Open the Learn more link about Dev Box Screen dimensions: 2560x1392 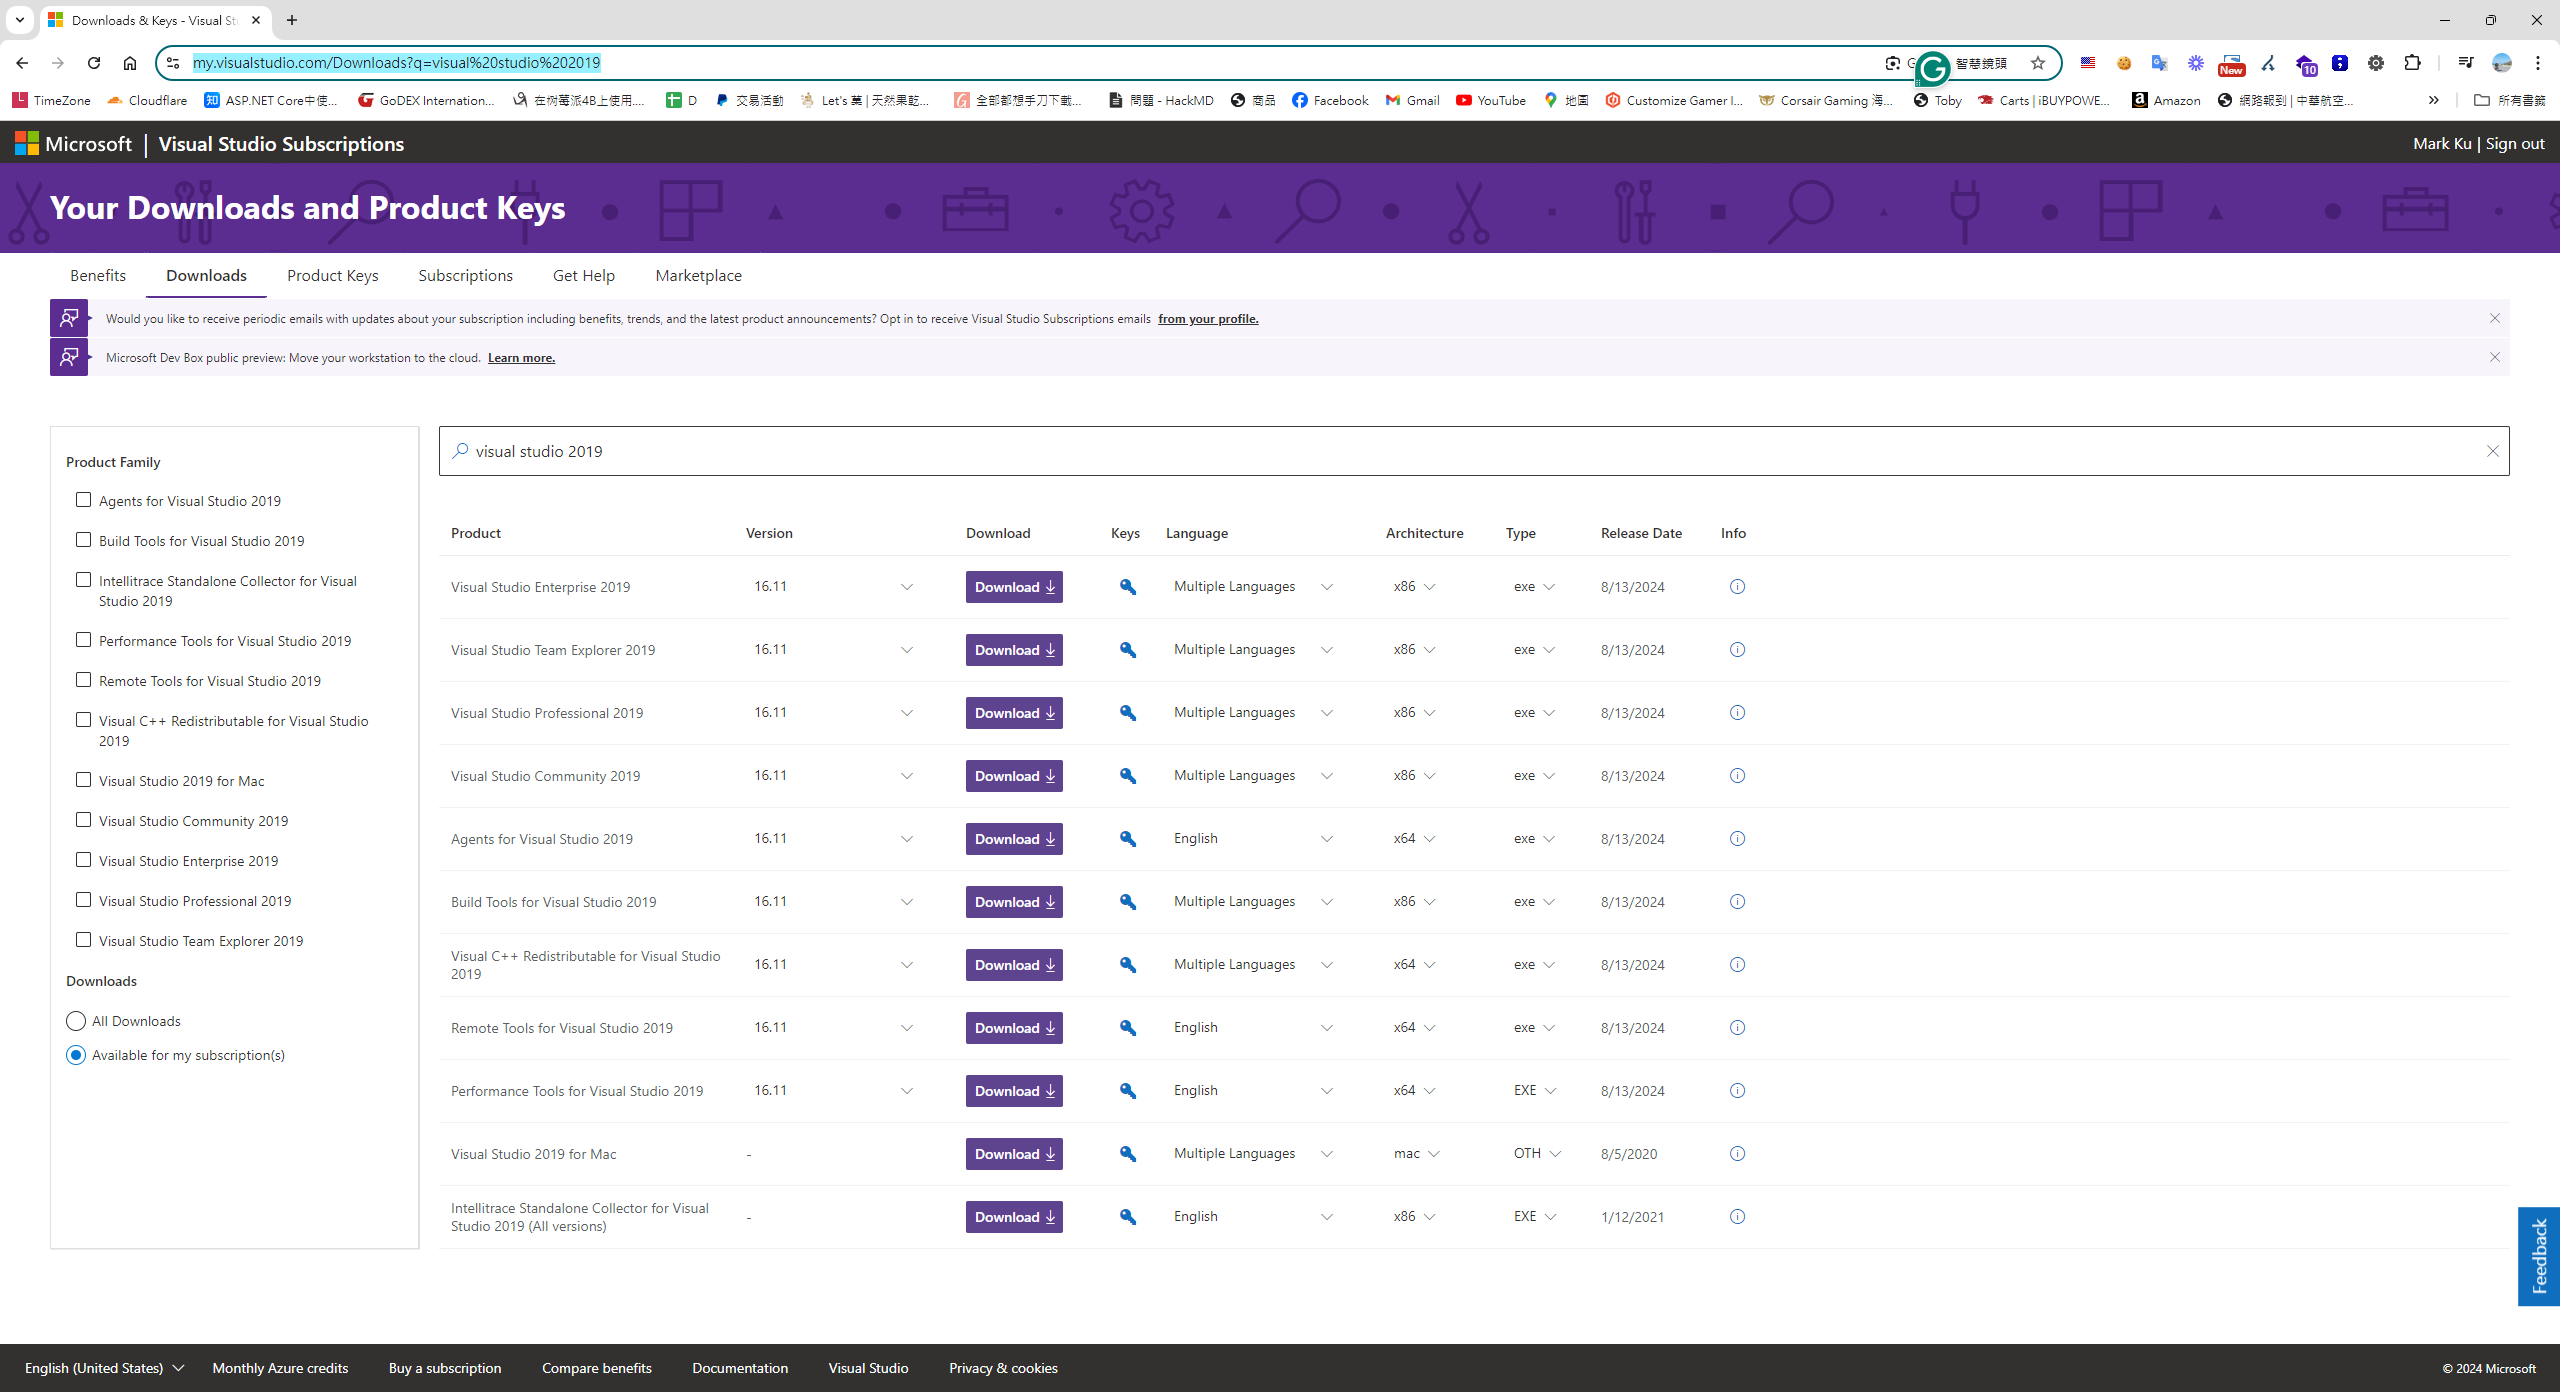pyautogui.click(x=520, y=357)
